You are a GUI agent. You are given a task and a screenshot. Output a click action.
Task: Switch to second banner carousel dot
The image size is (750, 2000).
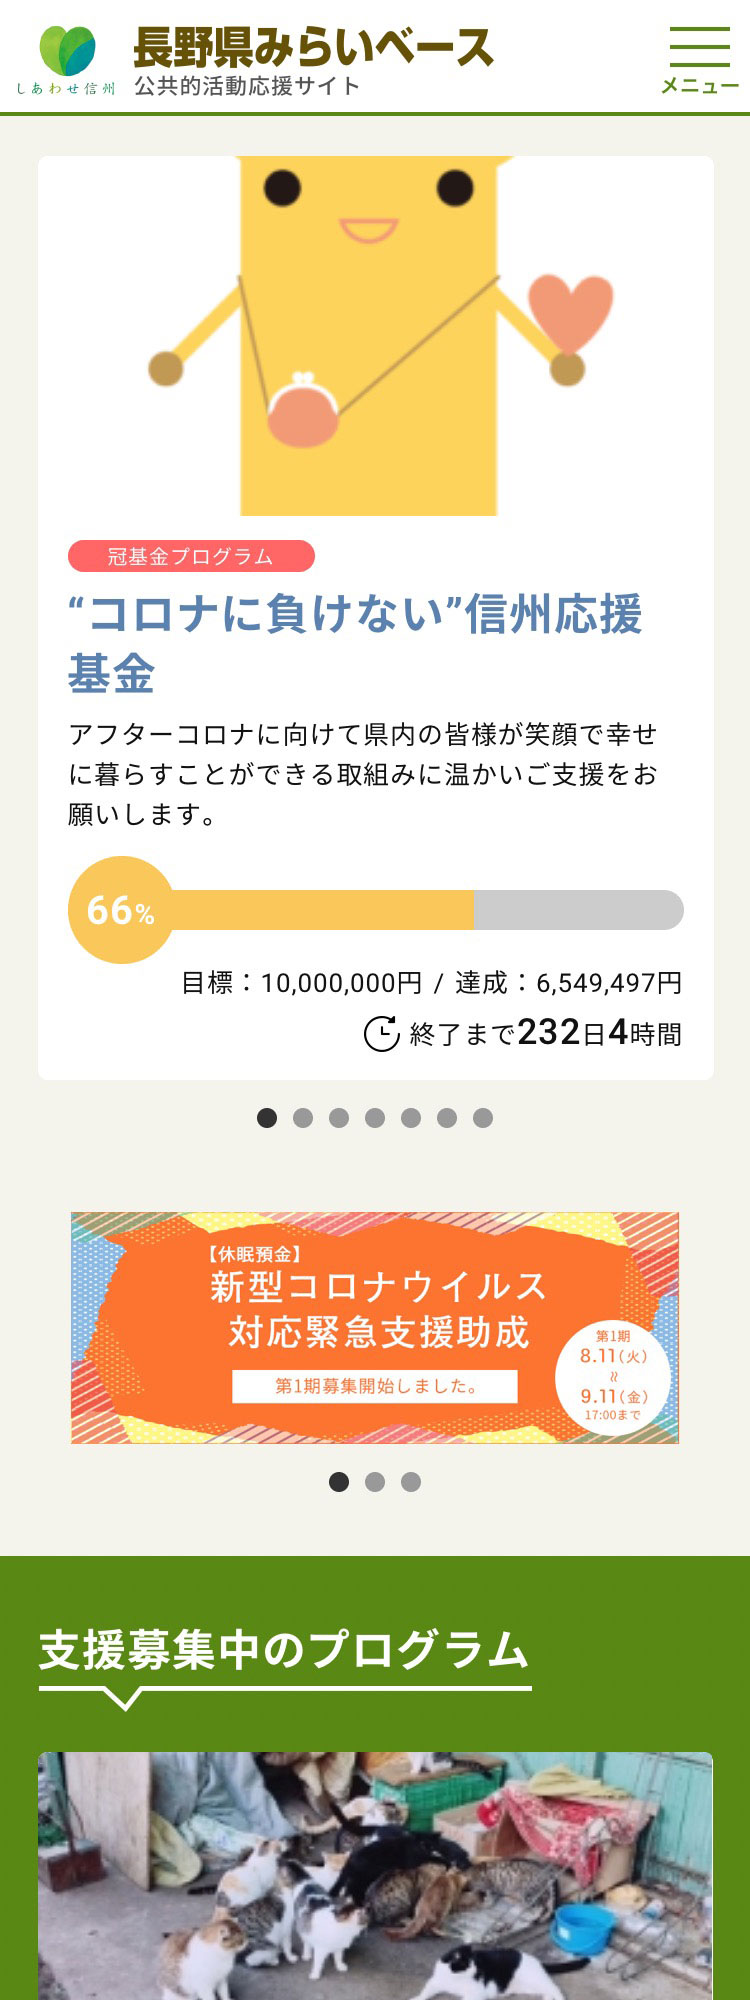point(375,1482)
